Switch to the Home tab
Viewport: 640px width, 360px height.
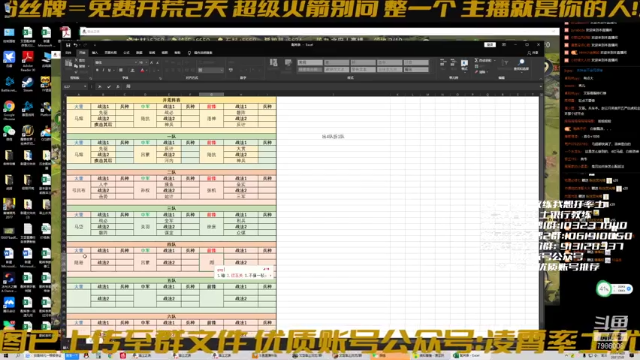[x=82, y=53]
